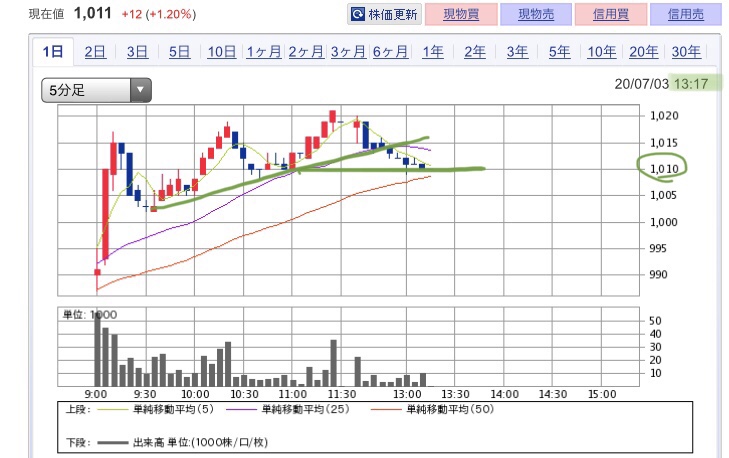Click the 信用売 button
729x458 pixels.
685,14
